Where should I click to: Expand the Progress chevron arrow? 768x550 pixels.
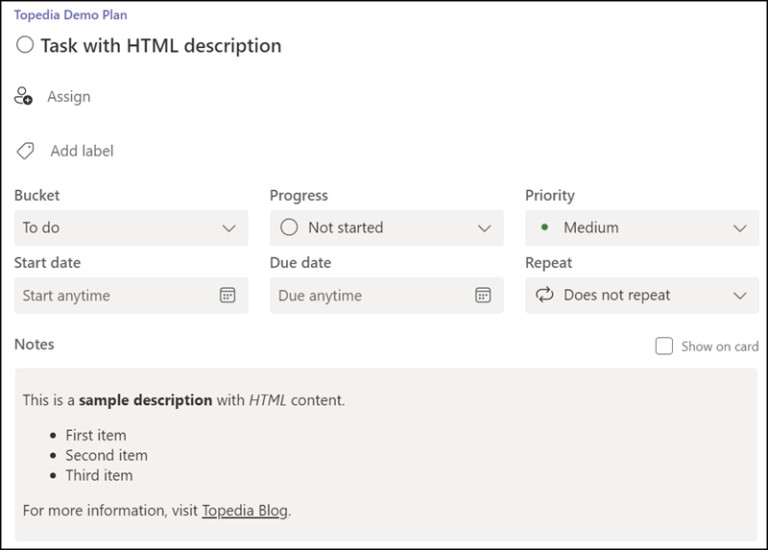point(484,228)
